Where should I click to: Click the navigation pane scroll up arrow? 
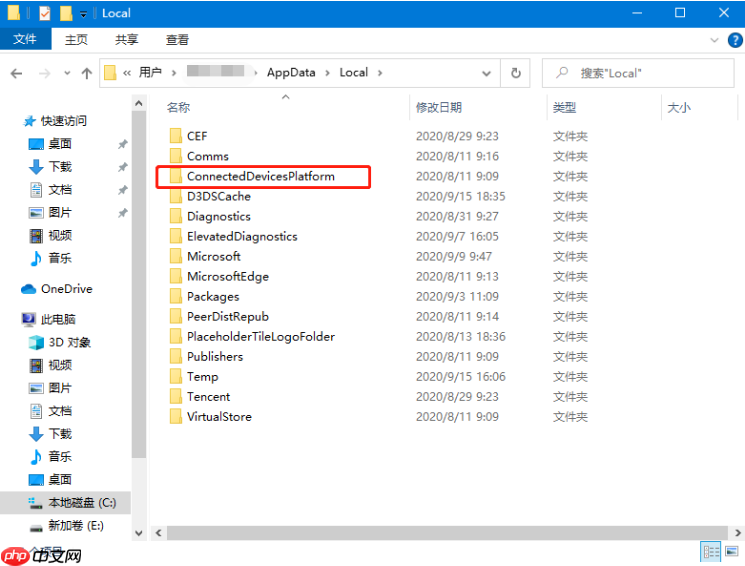pos(139,103)
